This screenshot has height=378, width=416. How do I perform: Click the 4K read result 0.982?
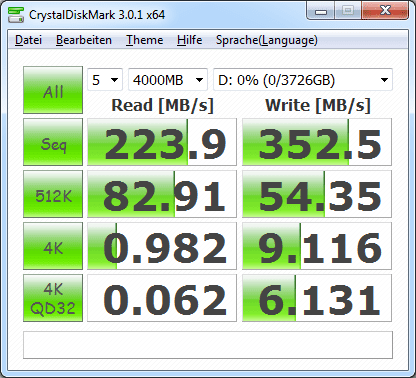[x=162, y=246]
